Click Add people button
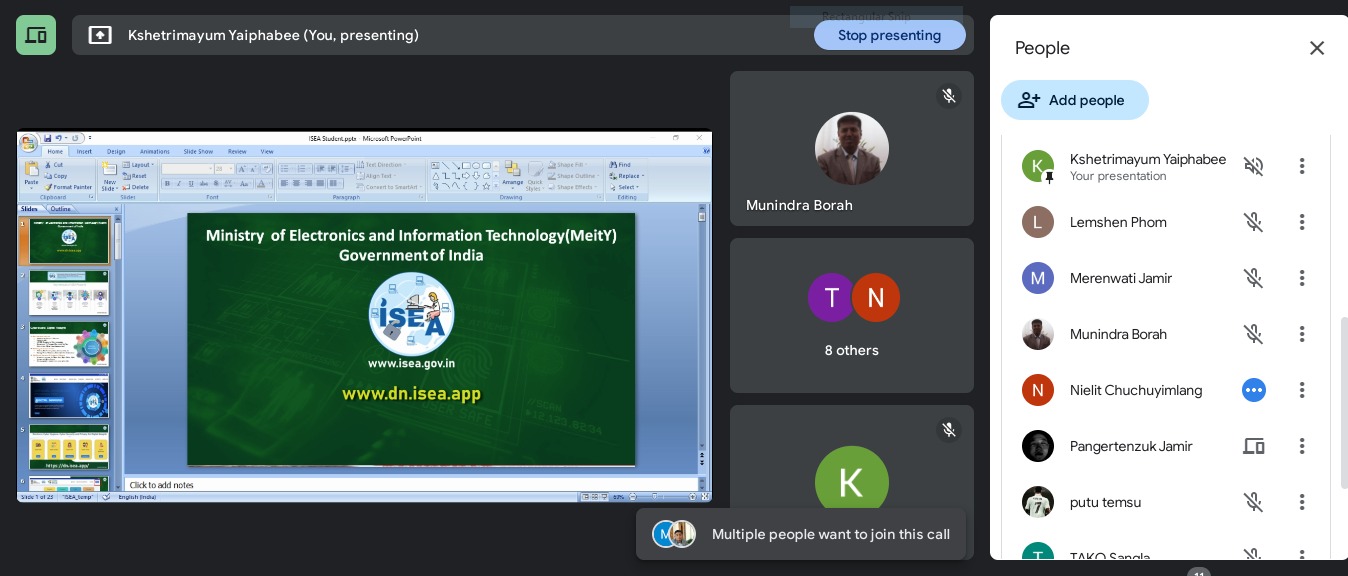1348x576 pixels. pos(1074,100)
